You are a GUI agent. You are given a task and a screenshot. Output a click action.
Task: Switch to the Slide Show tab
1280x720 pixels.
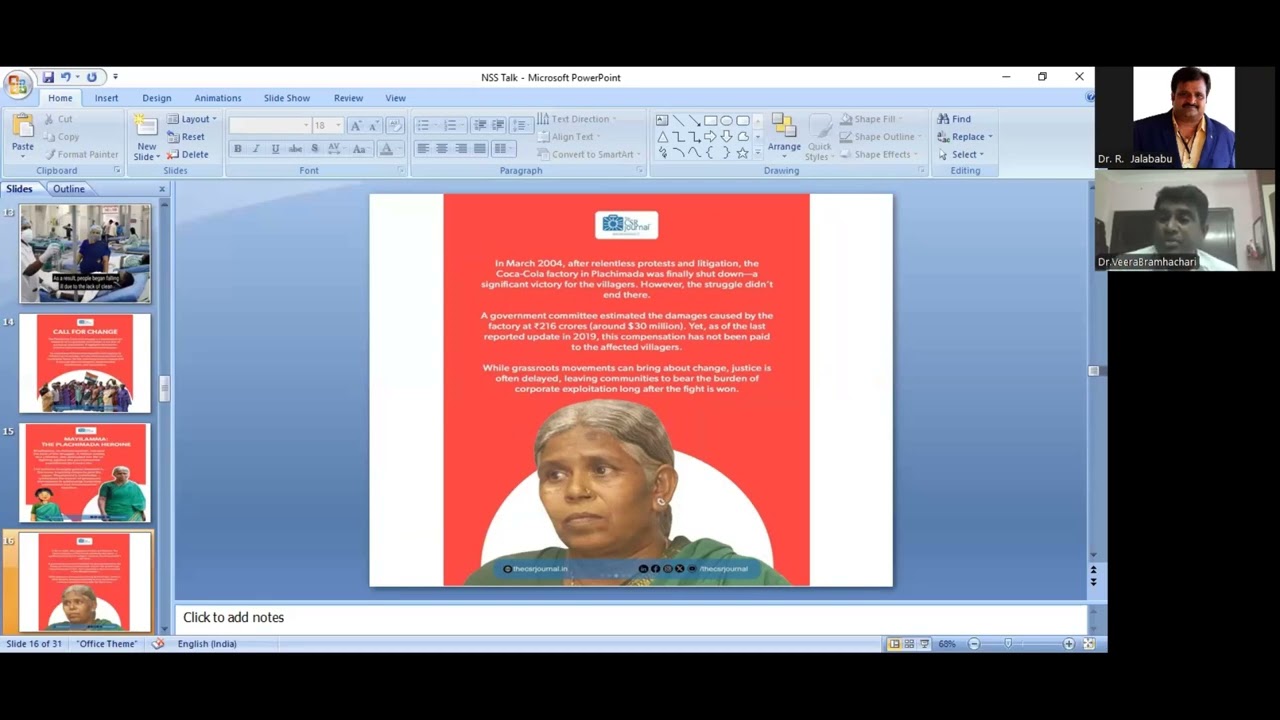point(287,98)
